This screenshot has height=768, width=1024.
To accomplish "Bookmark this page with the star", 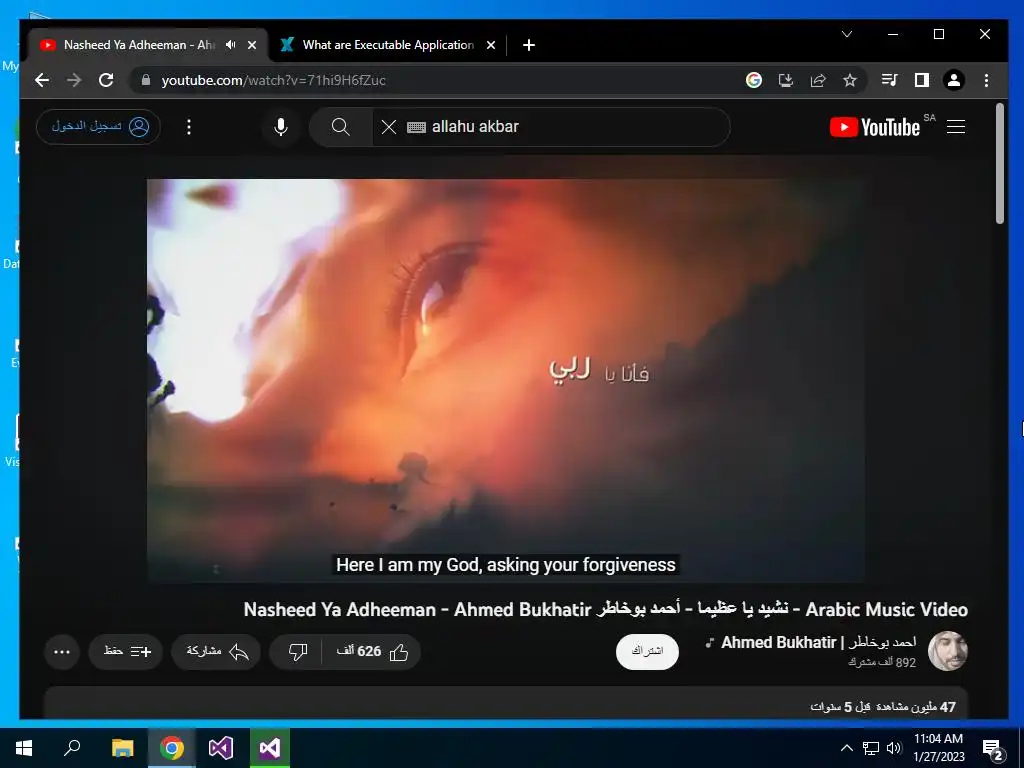I will pyautogui.click(x=850, y=80).
